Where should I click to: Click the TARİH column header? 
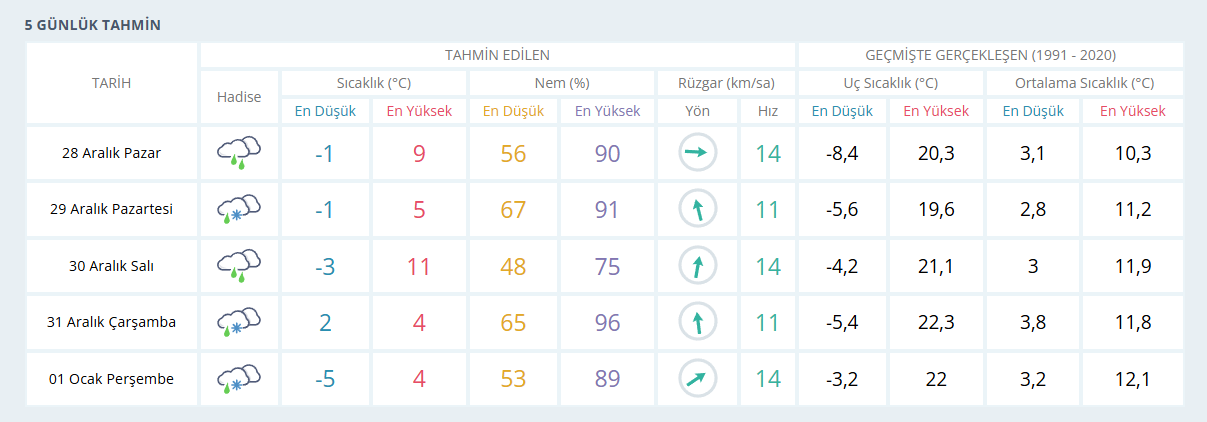pos(111,83)
